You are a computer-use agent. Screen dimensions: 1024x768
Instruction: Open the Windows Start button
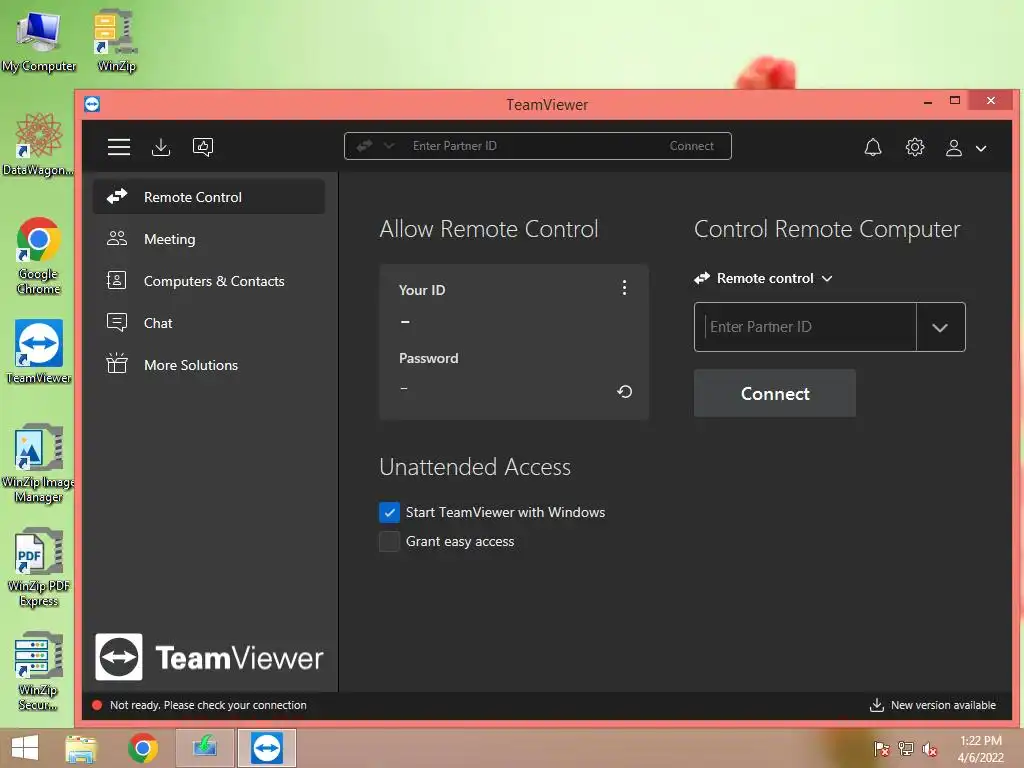pos(25,748)
